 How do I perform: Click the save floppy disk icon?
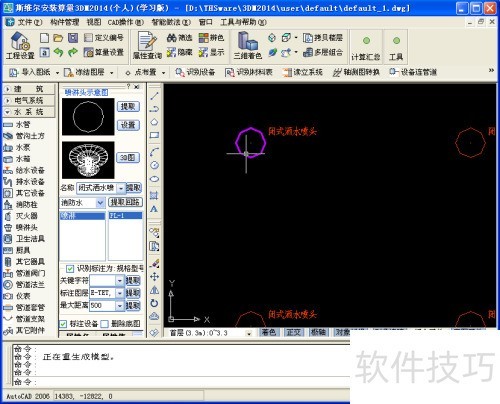[73, 38]
